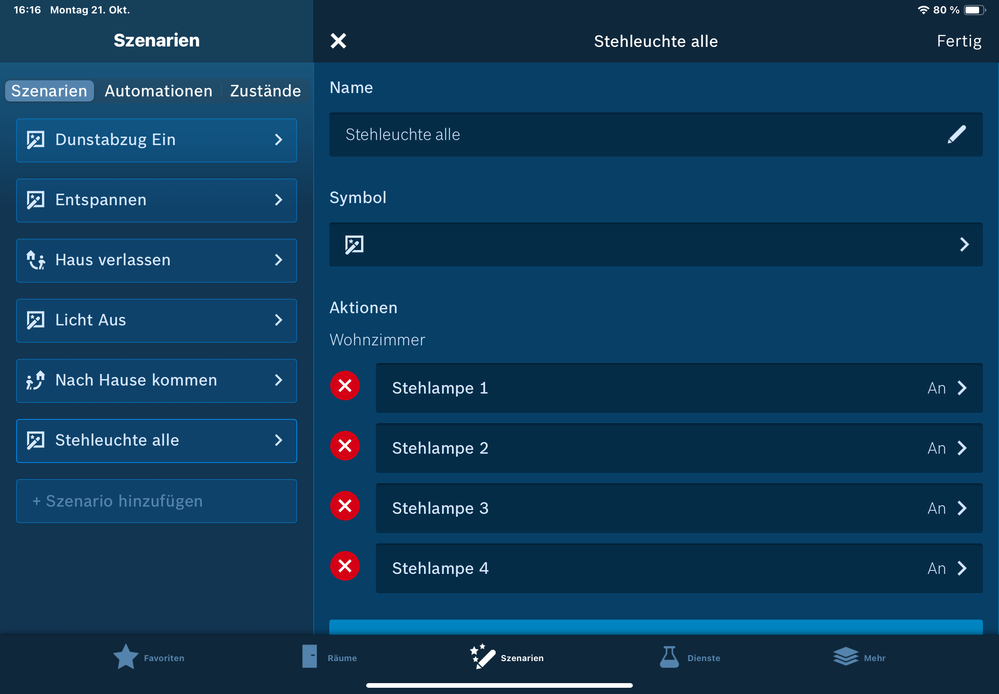The width and height of the screenshot is (999, 694).
Task: Switch to the Zustände tab
Action: [265, 91]
